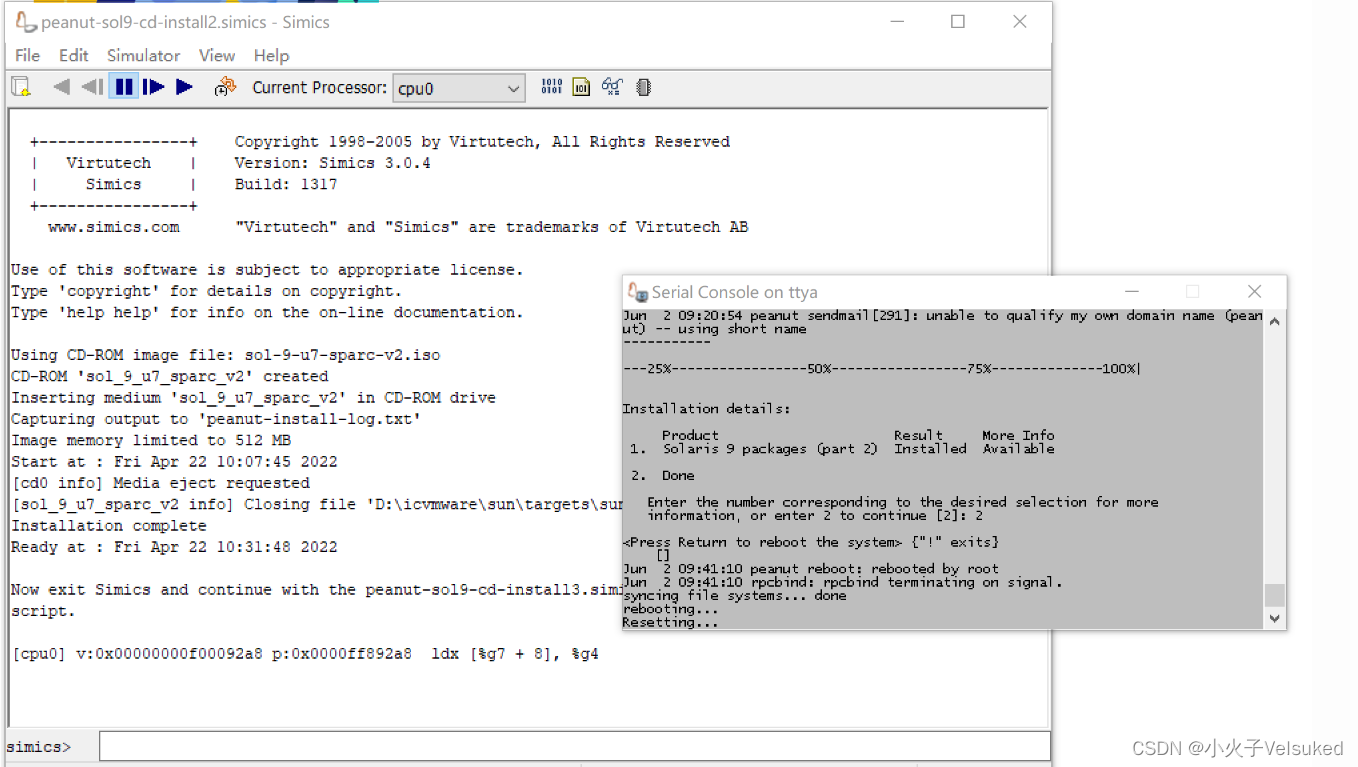Pause the simulation with the pause icon
1358x767 pixels.
click(124, 87)
